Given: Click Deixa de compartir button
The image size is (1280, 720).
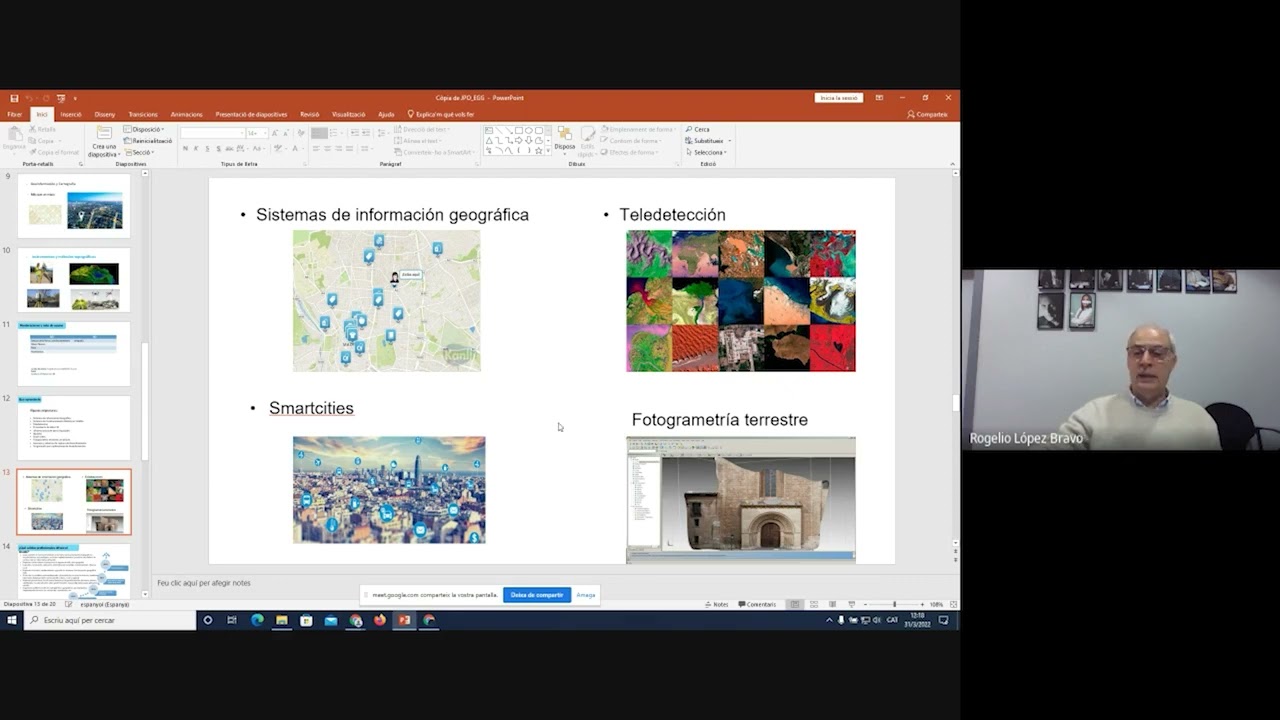Looking at the screenshot, I should [x=537, y=595].
